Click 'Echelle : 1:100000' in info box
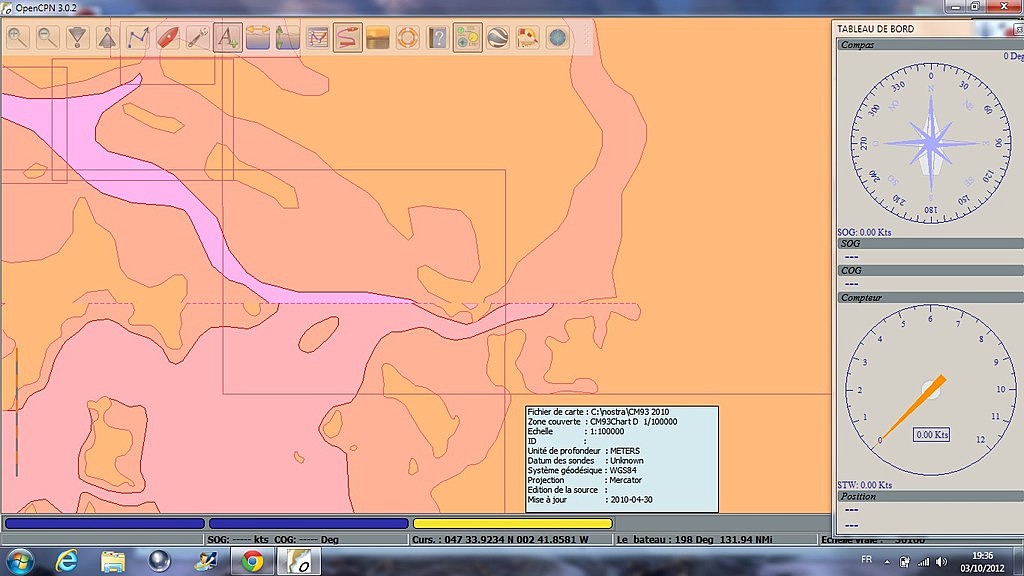The width and height of the screenshot is (1024, 576). point(575,431)
